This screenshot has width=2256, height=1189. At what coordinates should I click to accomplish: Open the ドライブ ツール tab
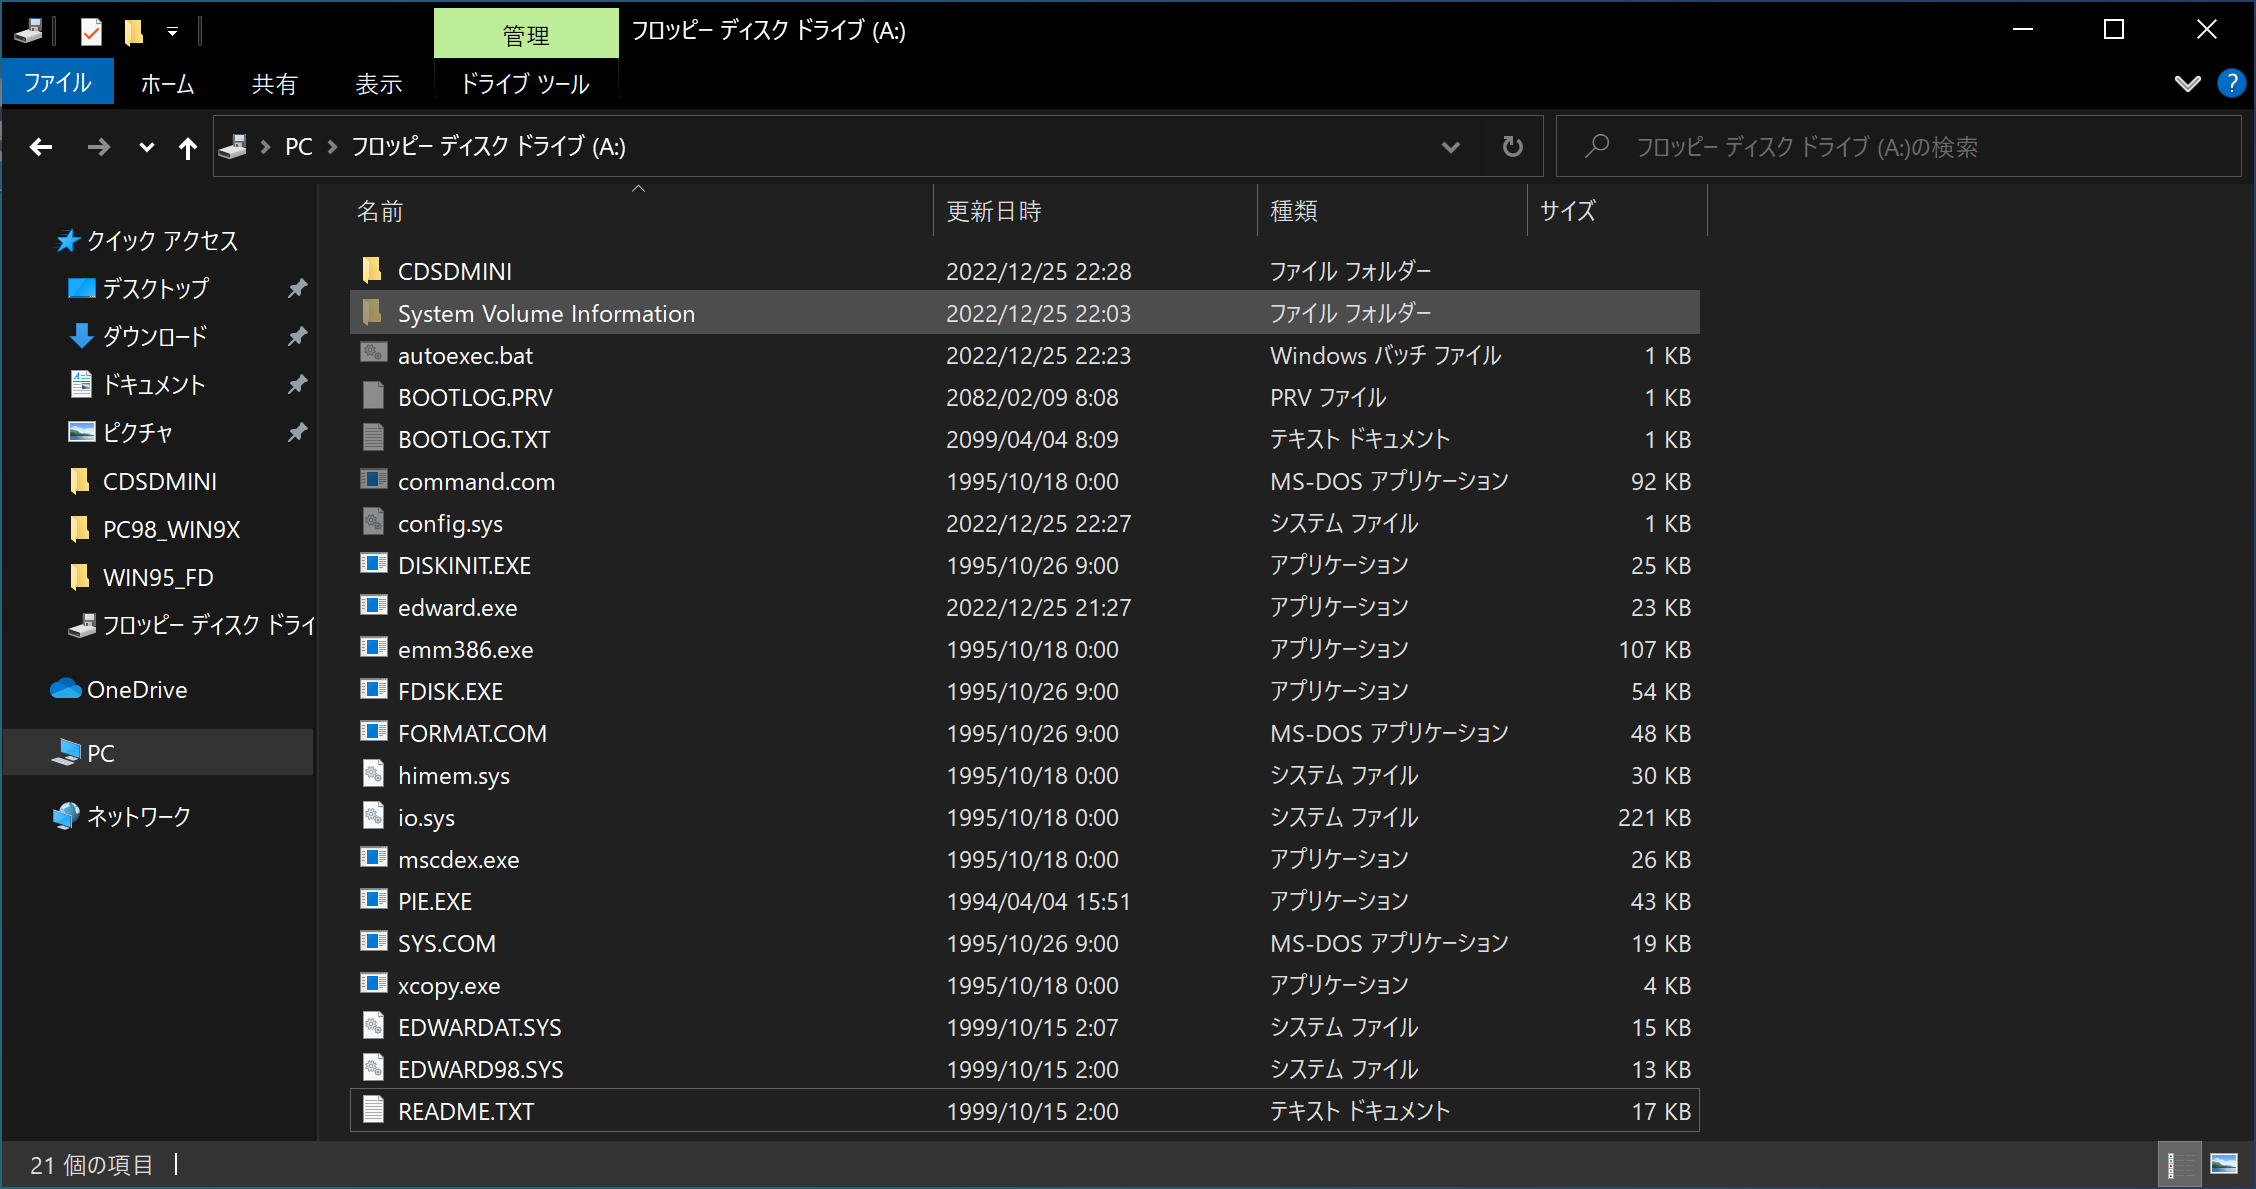(525, 84)
